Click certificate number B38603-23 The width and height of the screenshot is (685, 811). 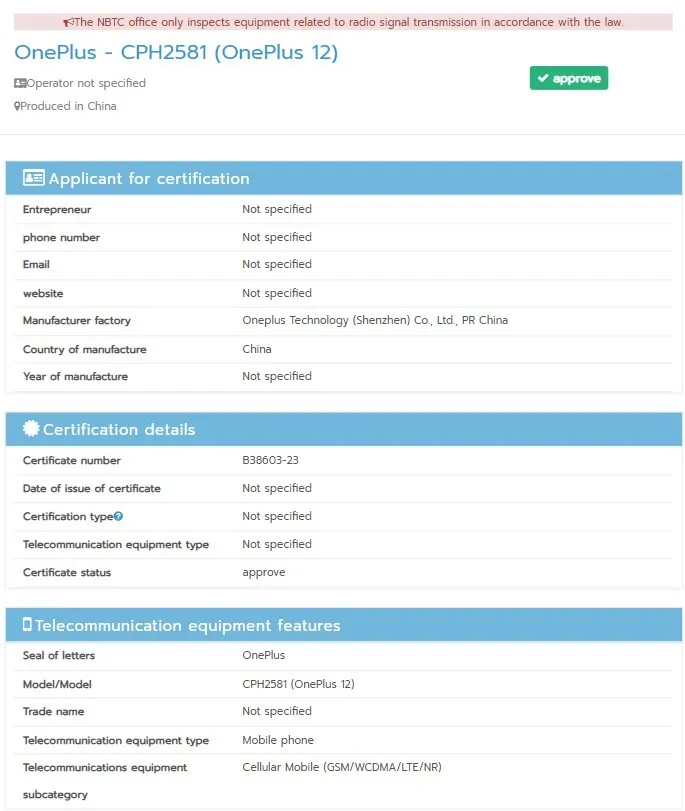coord(271,461)
